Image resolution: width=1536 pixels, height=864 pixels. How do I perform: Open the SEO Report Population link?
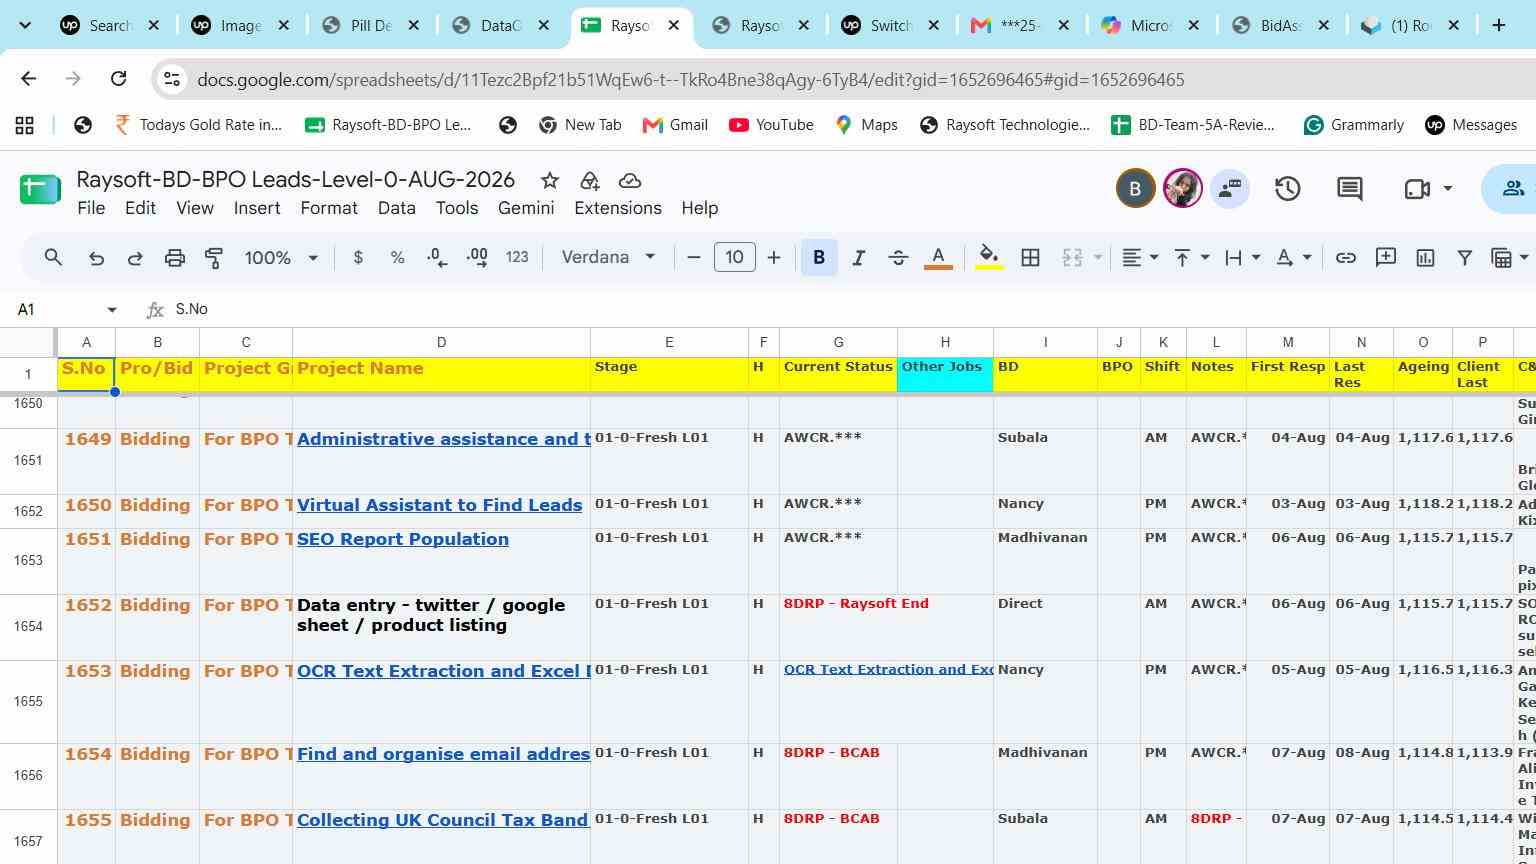403,539
